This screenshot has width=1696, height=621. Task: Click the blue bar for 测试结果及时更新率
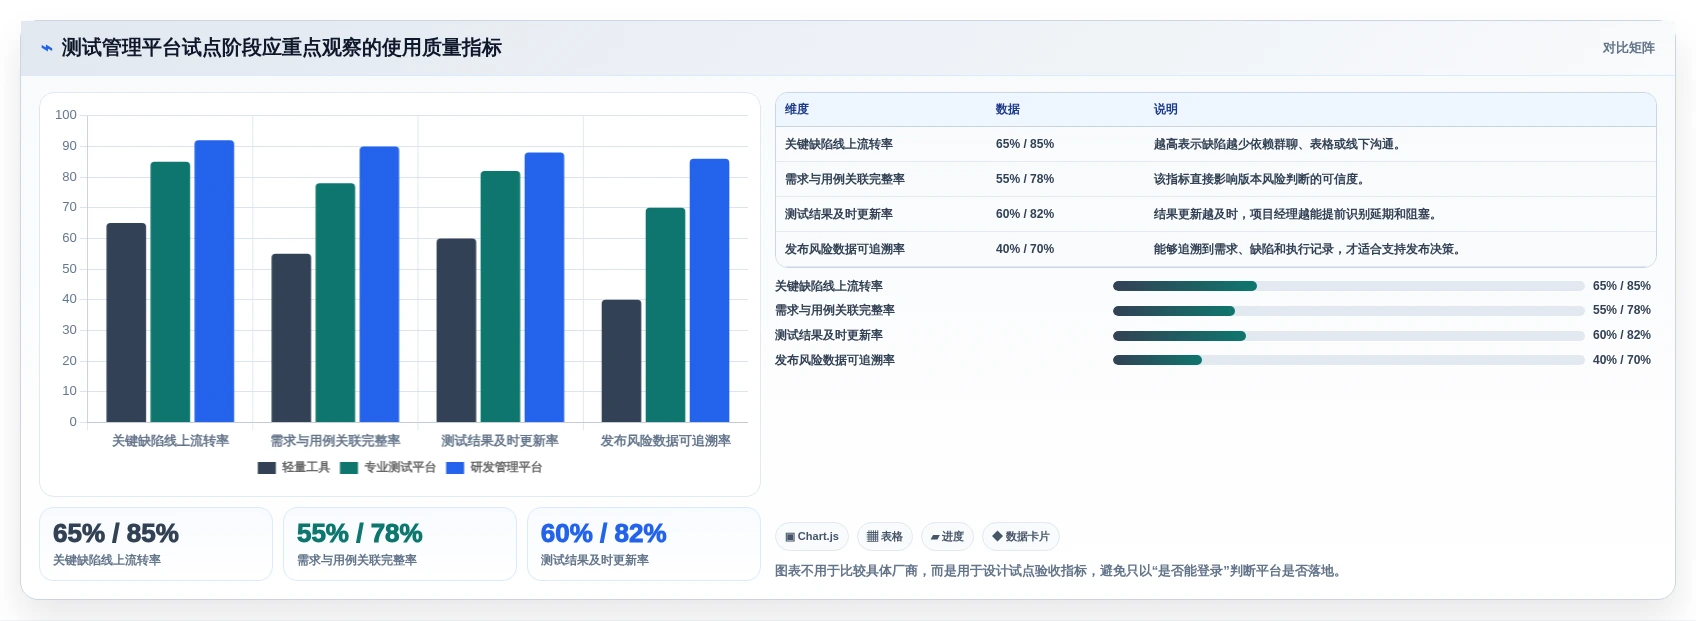(544, 287)
